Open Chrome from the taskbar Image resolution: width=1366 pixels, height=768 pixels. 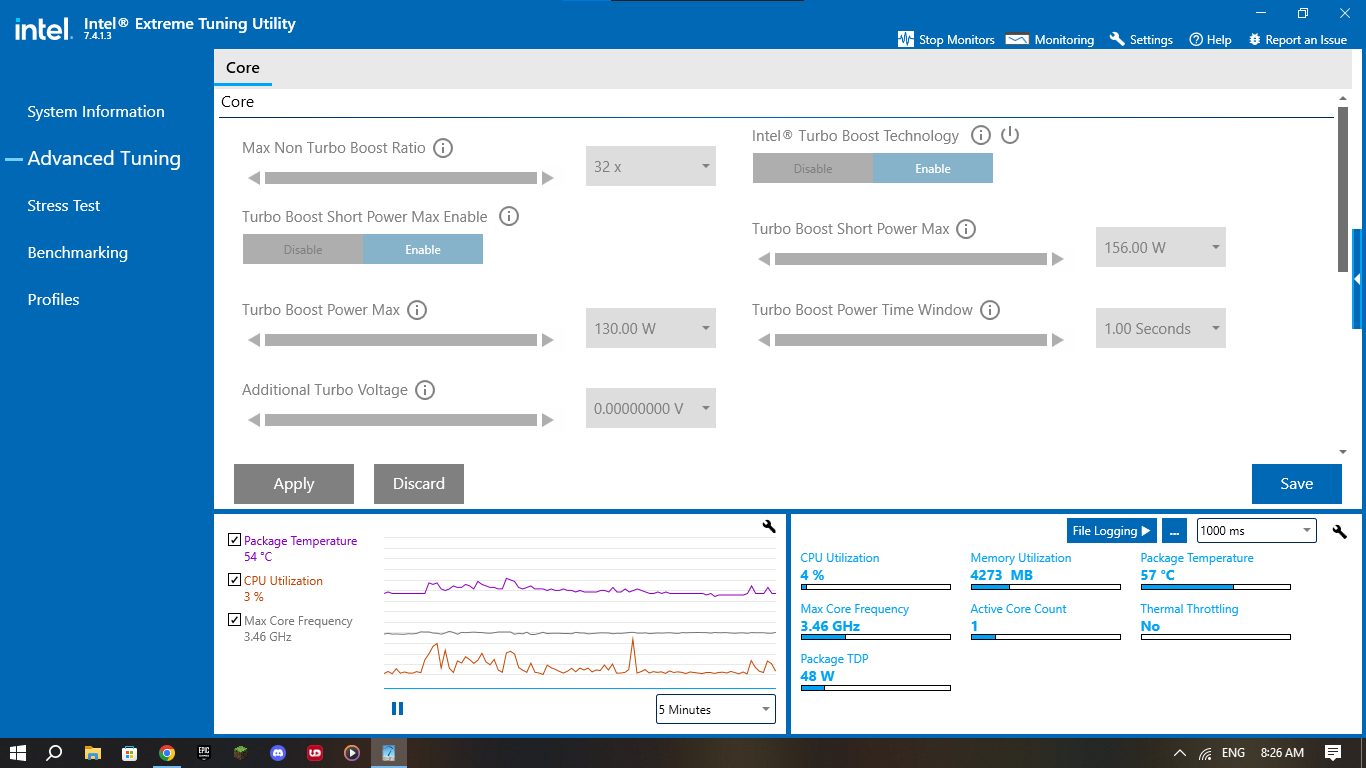[167, 753]
